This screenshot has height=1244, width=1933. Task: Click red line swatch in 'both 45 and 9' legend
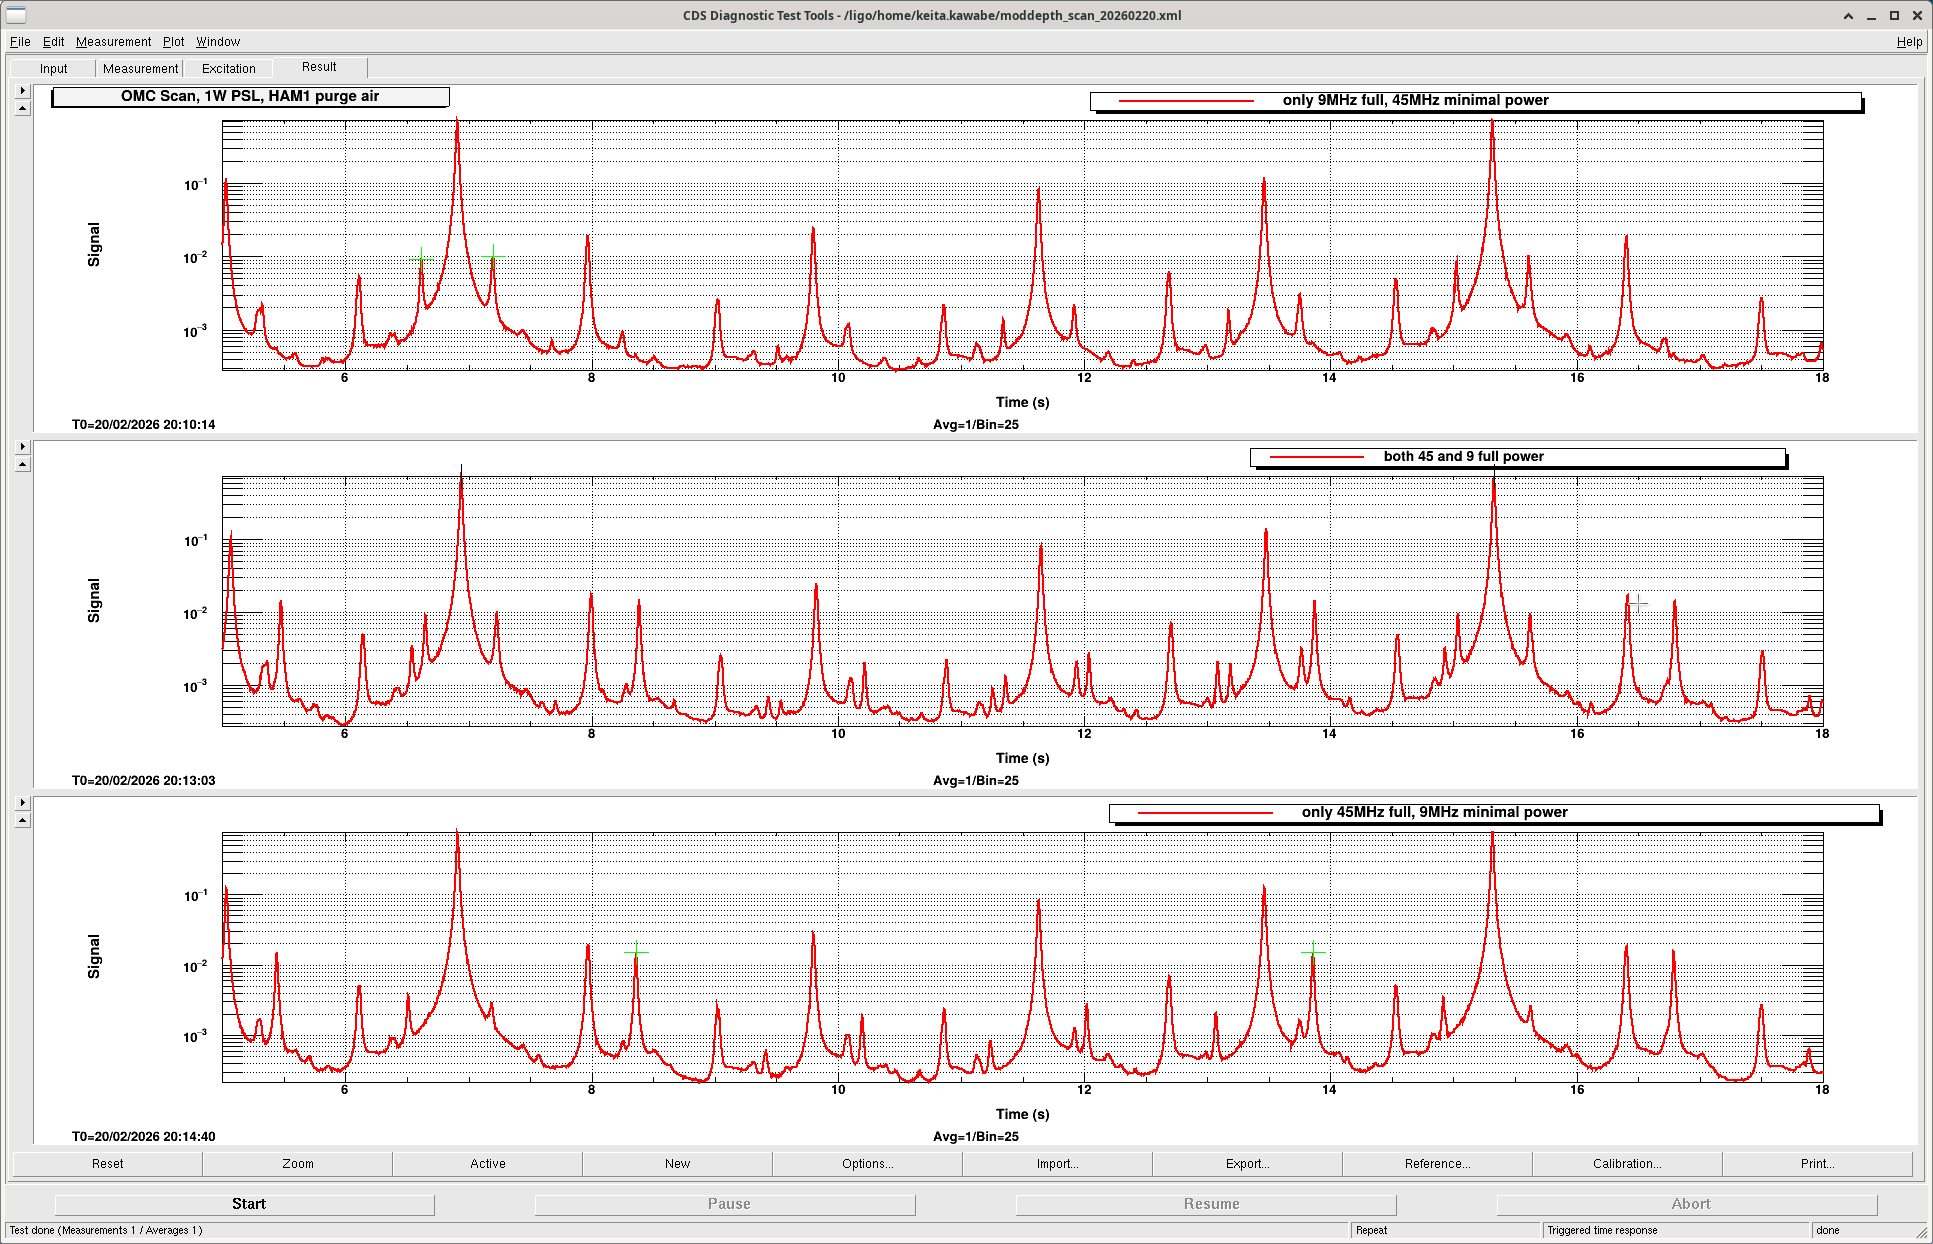tap(1316, 457)
